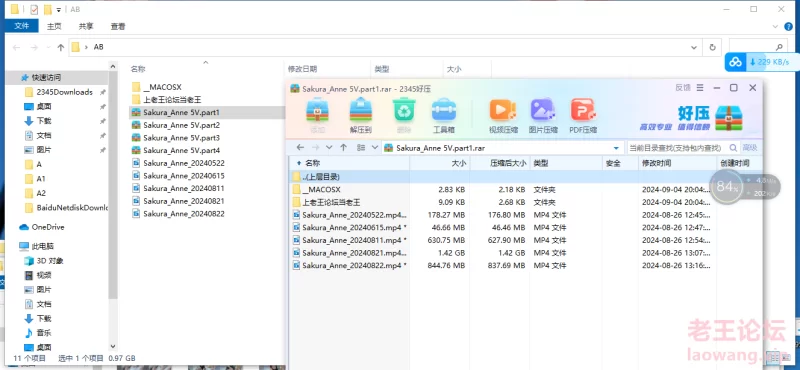Open the 文件 menu in Explorer
800x370 pixels.
click(x=22, y=26)
